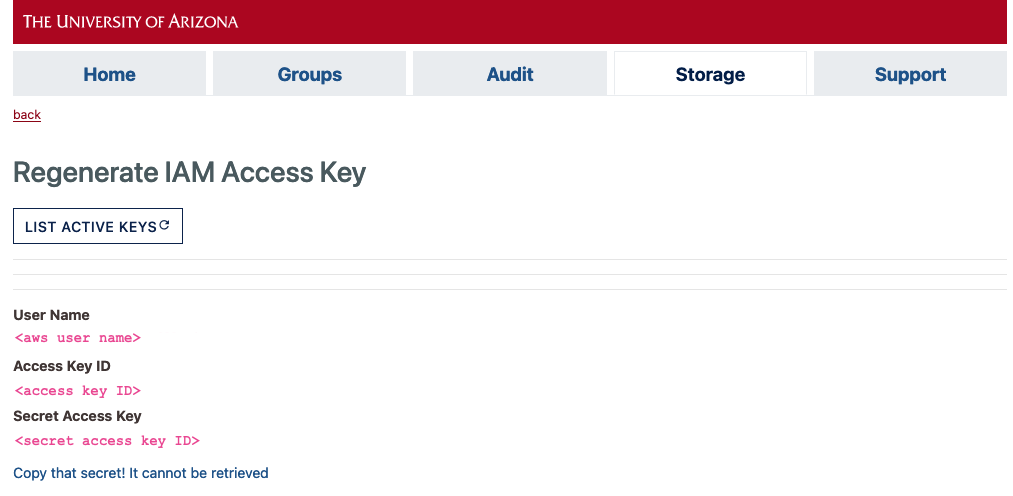
Task: Open the Support tab
Action: tap(910, 74)
